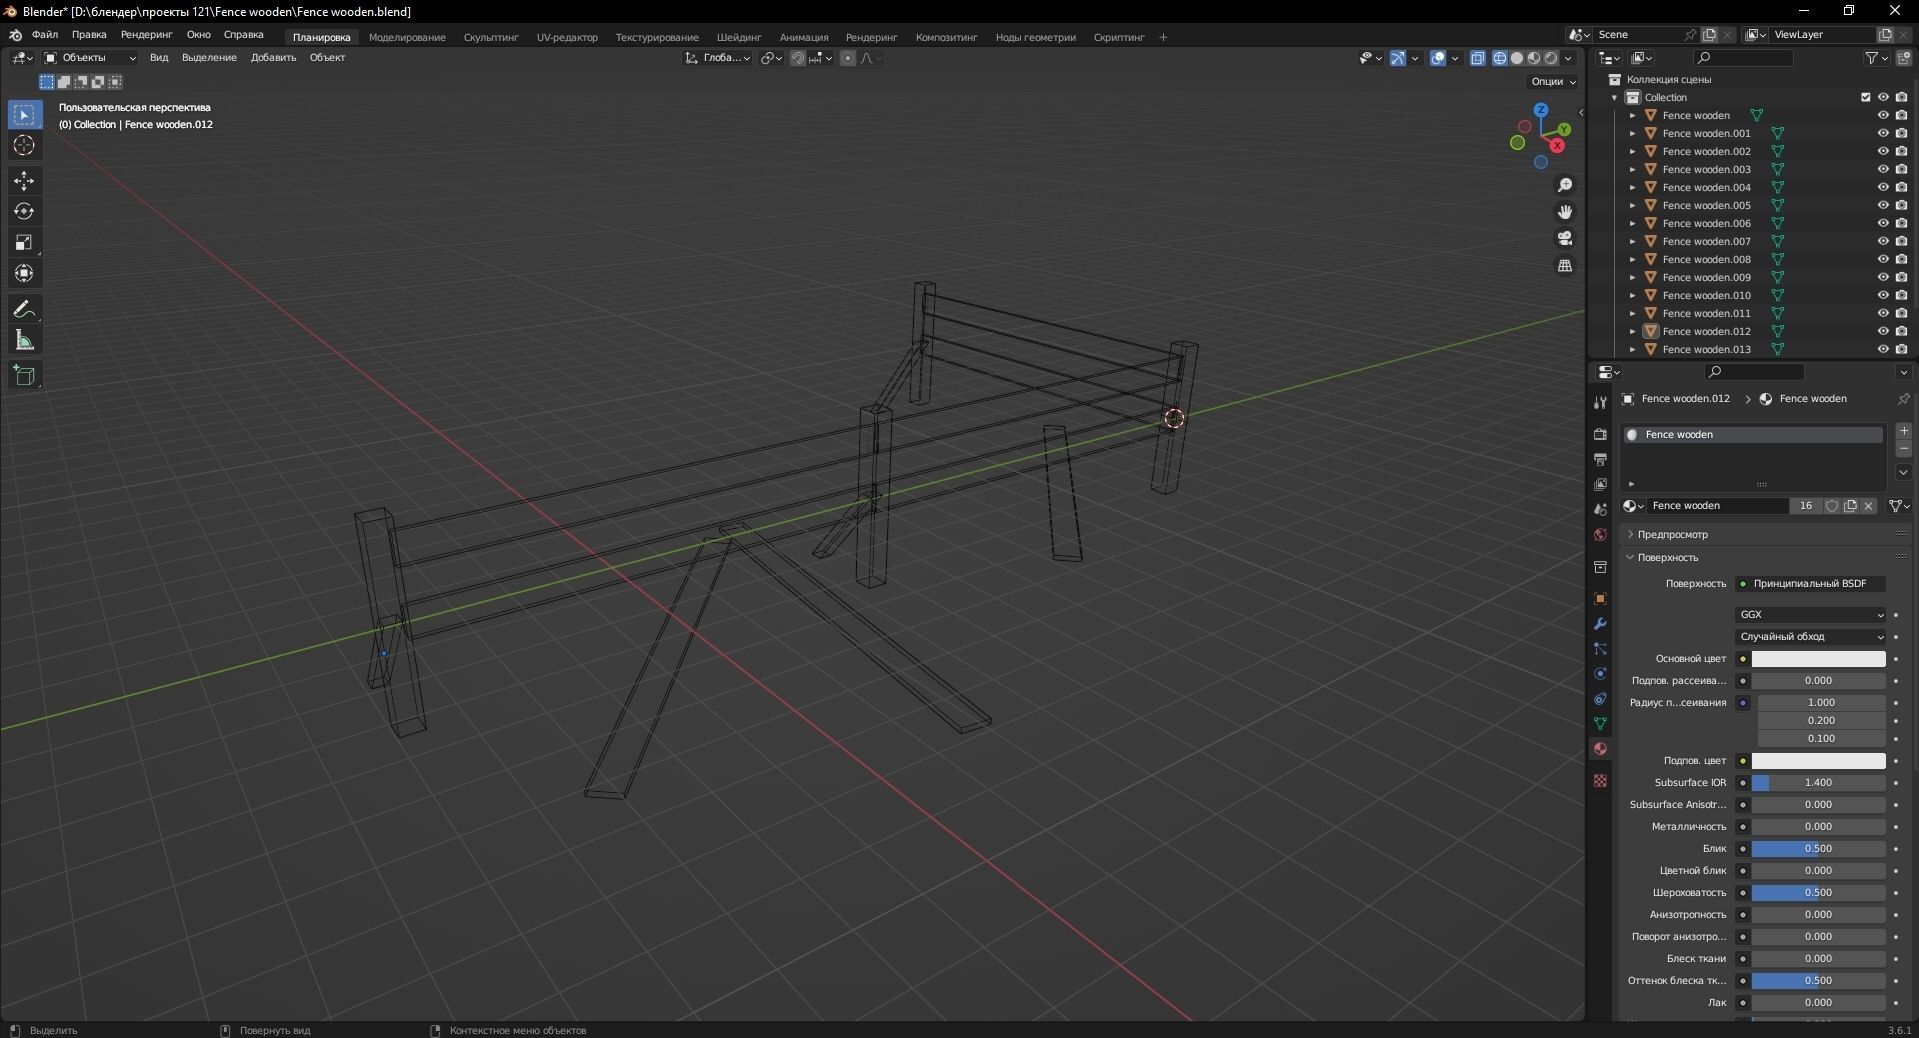Toggle Collection exclude checkbox

point(1865,97)
